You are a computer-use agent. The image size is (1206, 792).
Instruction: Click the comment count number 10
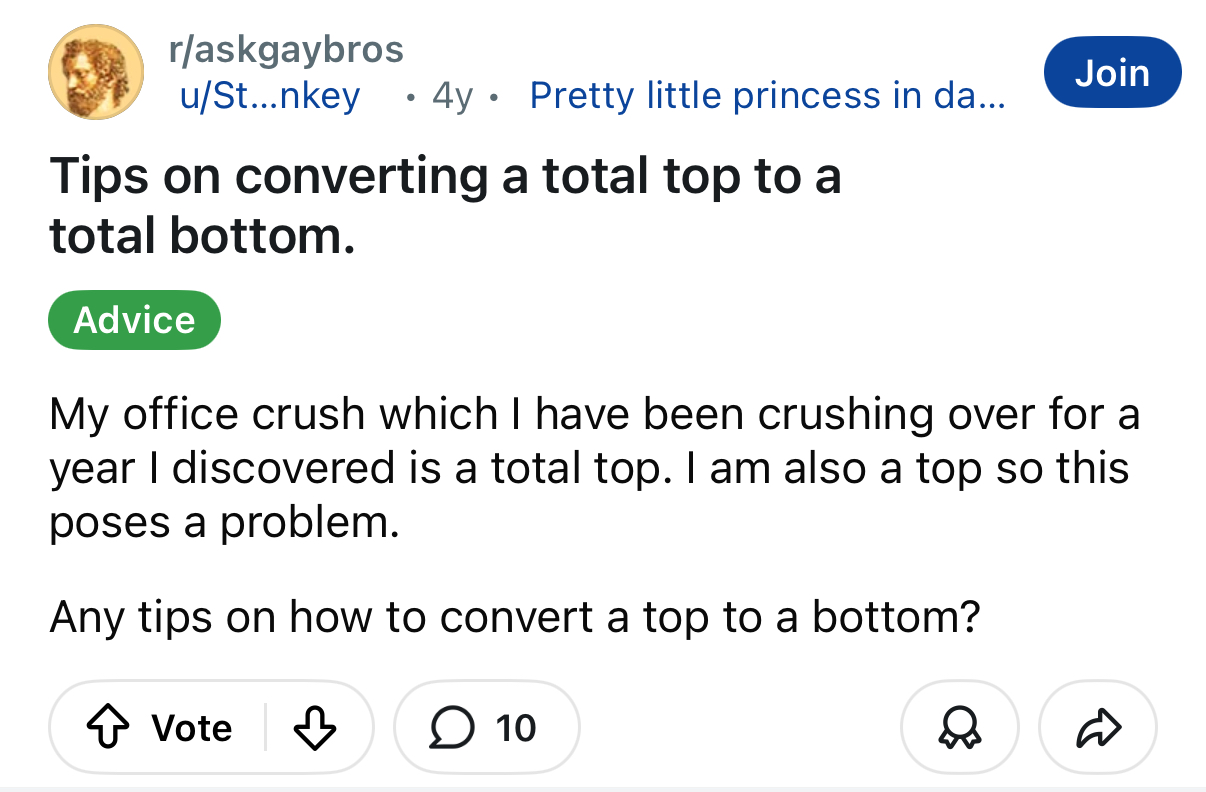click(516, 727)
